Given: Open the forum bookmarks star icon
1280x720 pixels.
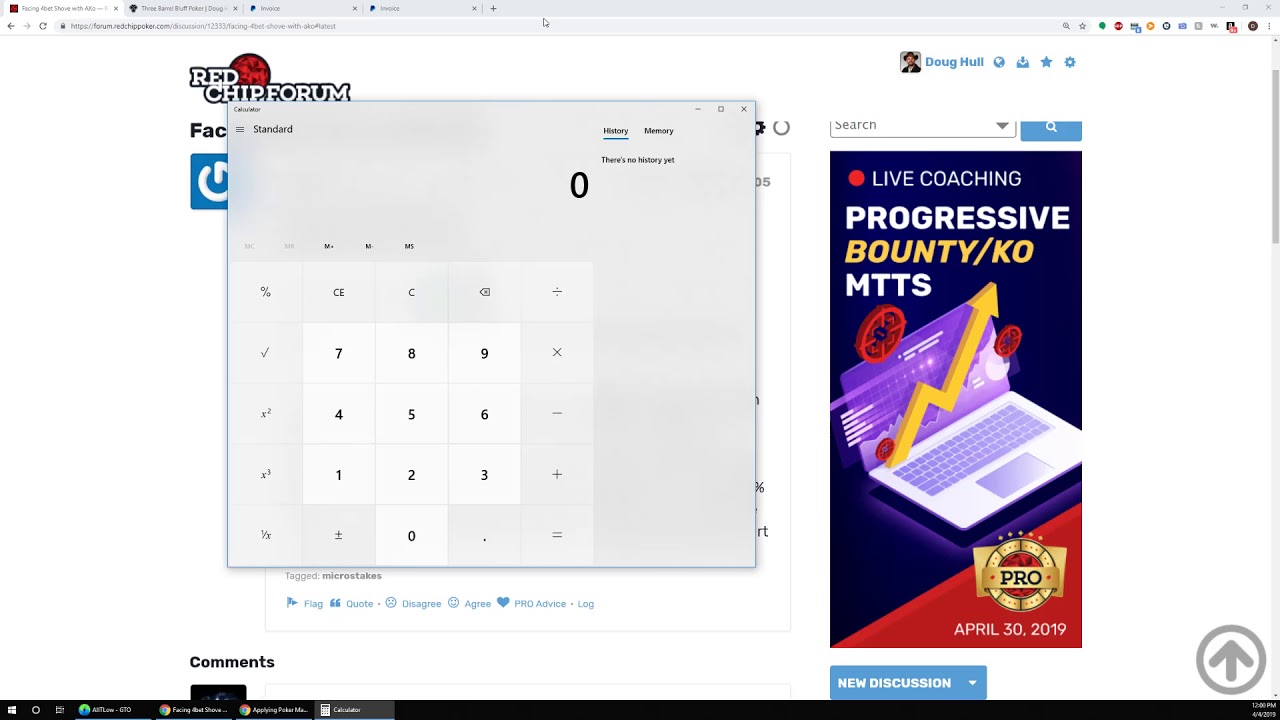Looking at the screenshot, I should [x=1046, y=62].
